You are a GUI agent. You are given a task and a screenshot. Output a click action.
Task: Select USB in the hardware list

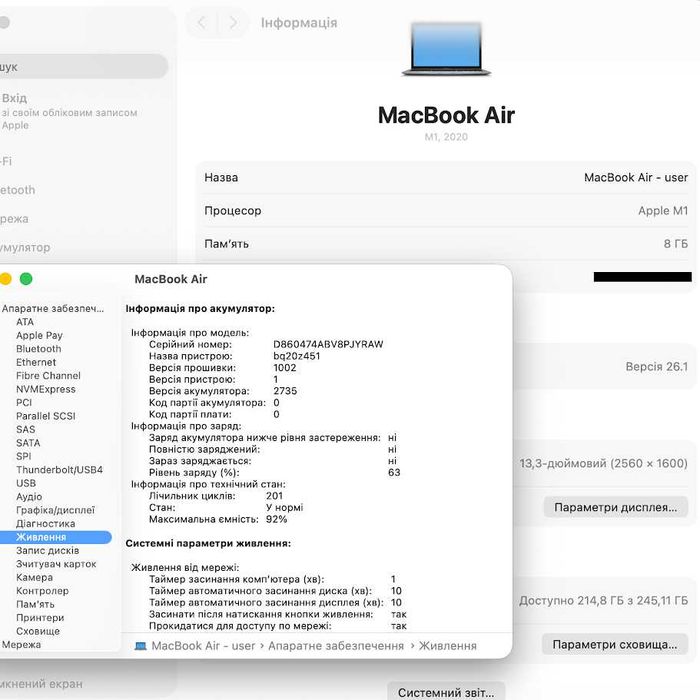(26, 483)
